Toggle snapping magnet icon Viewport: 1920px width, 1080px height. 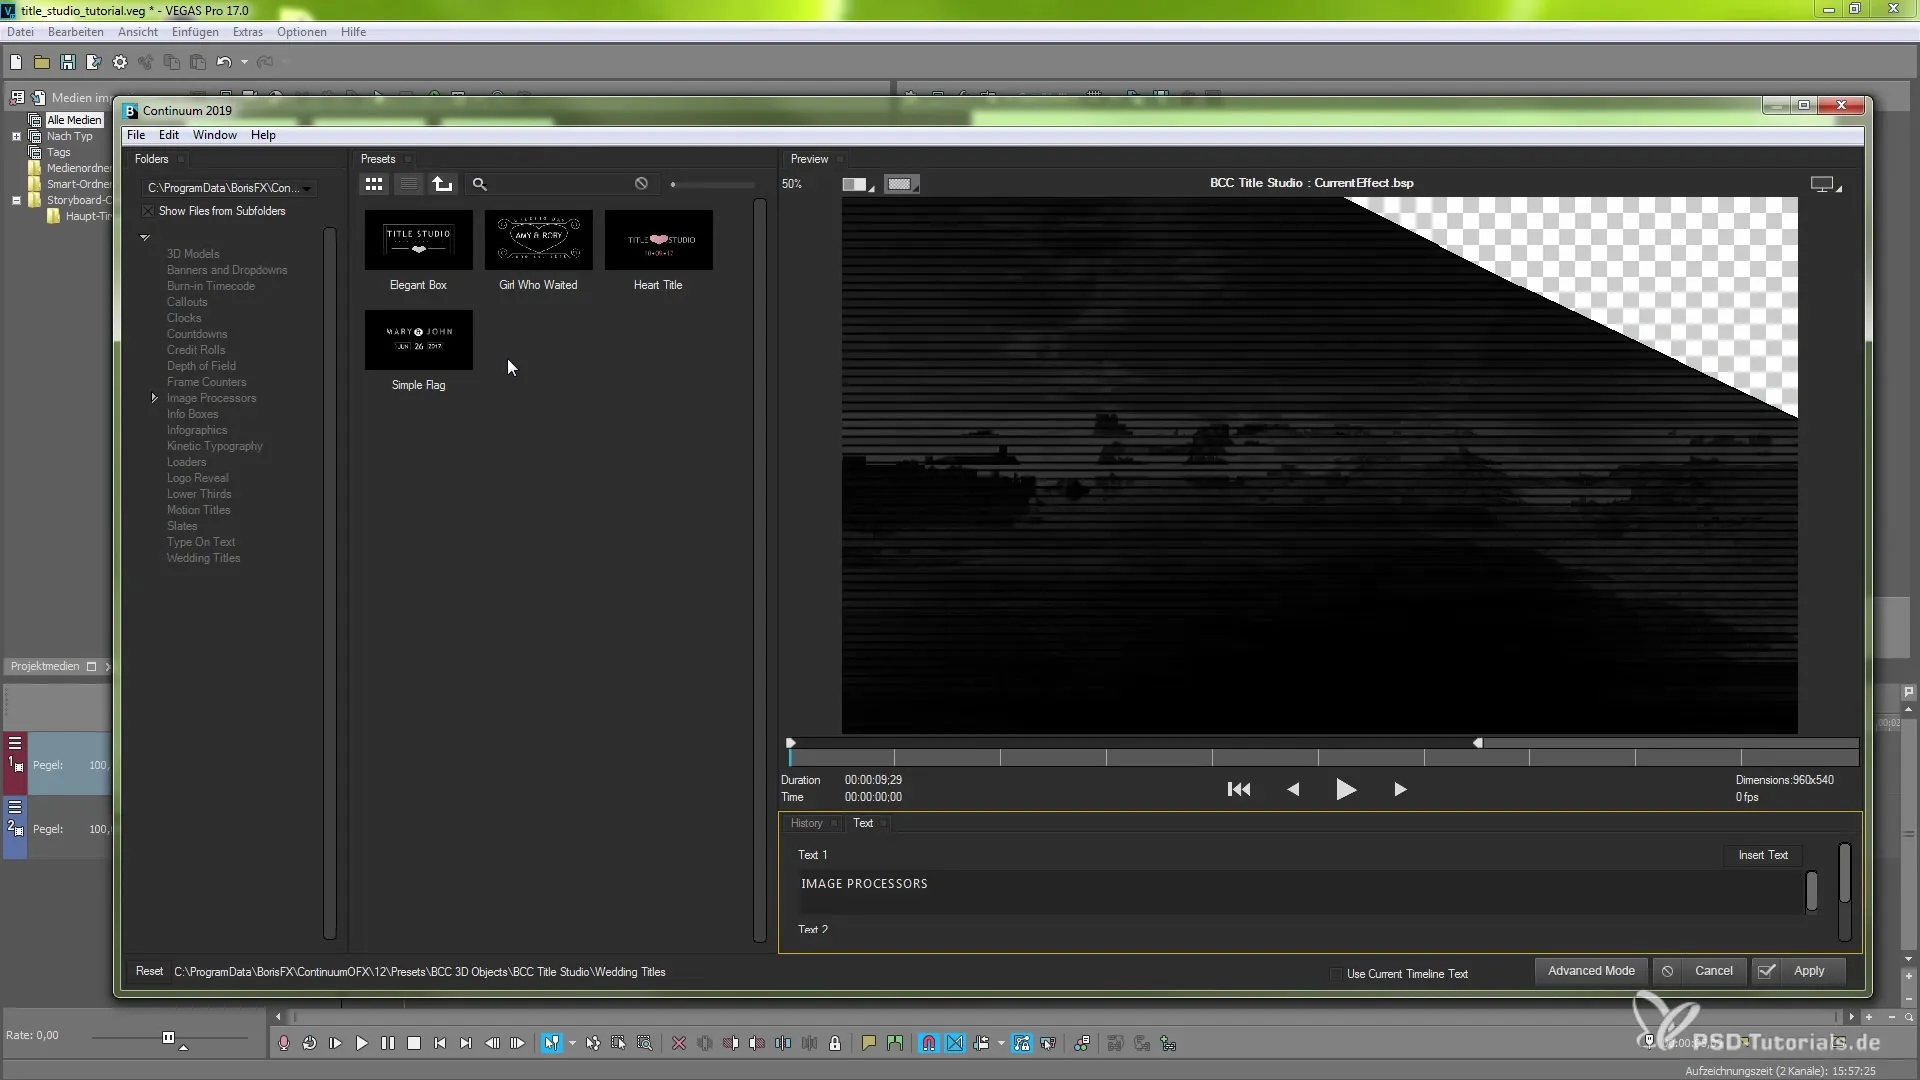coord(929,1043)
